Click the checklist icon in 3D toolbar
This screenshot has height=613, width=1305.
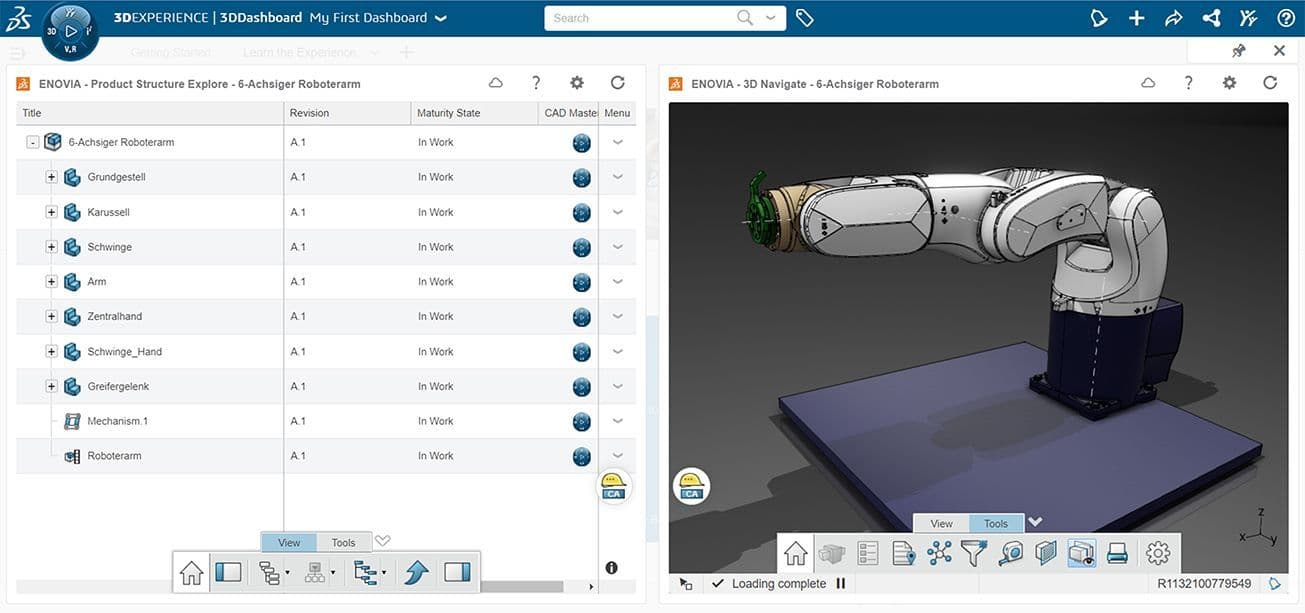click(x=868, y=553)
